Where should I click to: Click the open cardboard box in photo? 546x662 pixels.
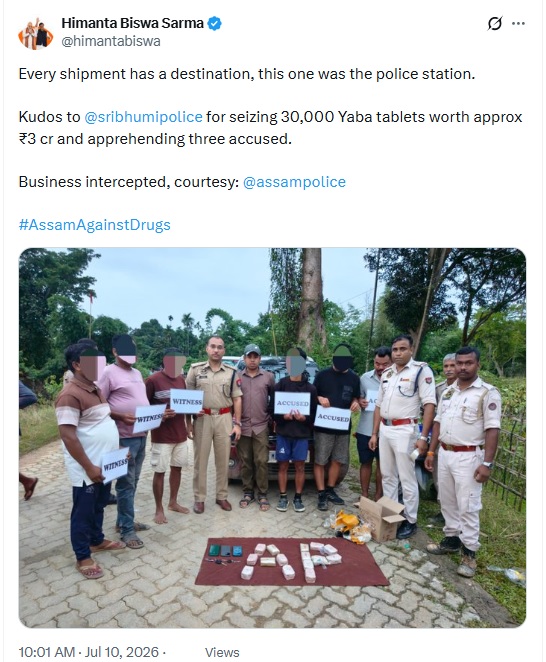(x=380, y=518)
